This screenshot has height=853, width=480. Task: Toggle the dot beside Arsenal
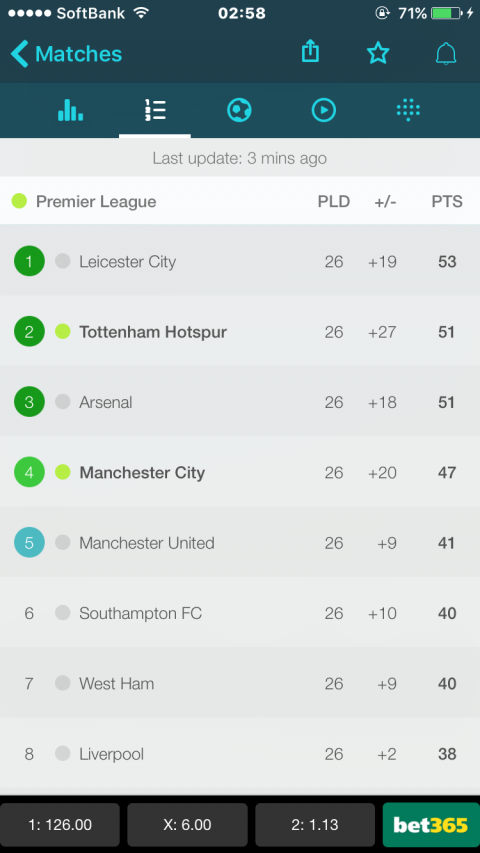click(63, 402)
